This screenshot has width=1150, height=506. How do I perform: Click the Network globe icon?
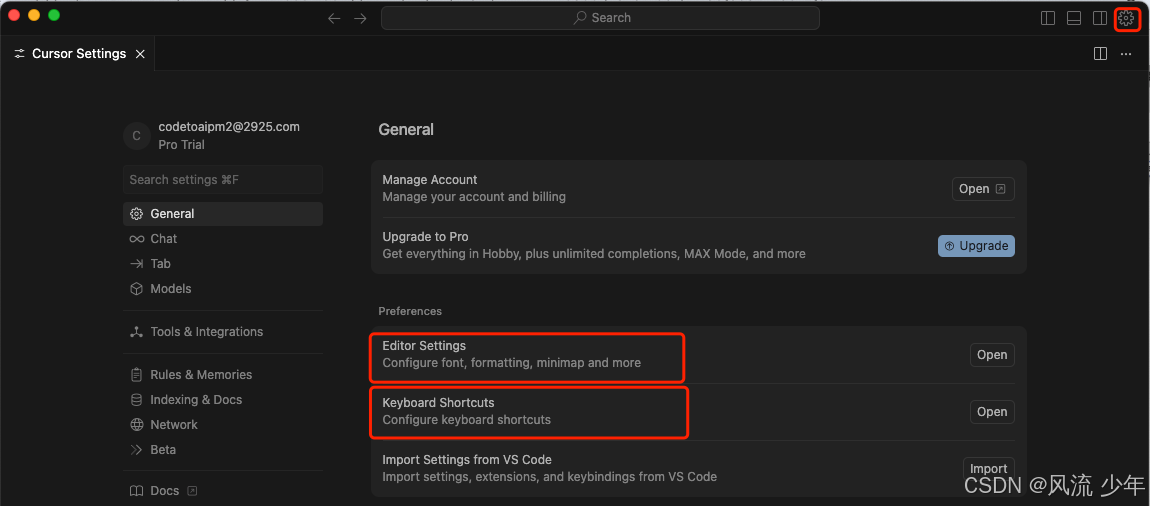pos(136,425)
